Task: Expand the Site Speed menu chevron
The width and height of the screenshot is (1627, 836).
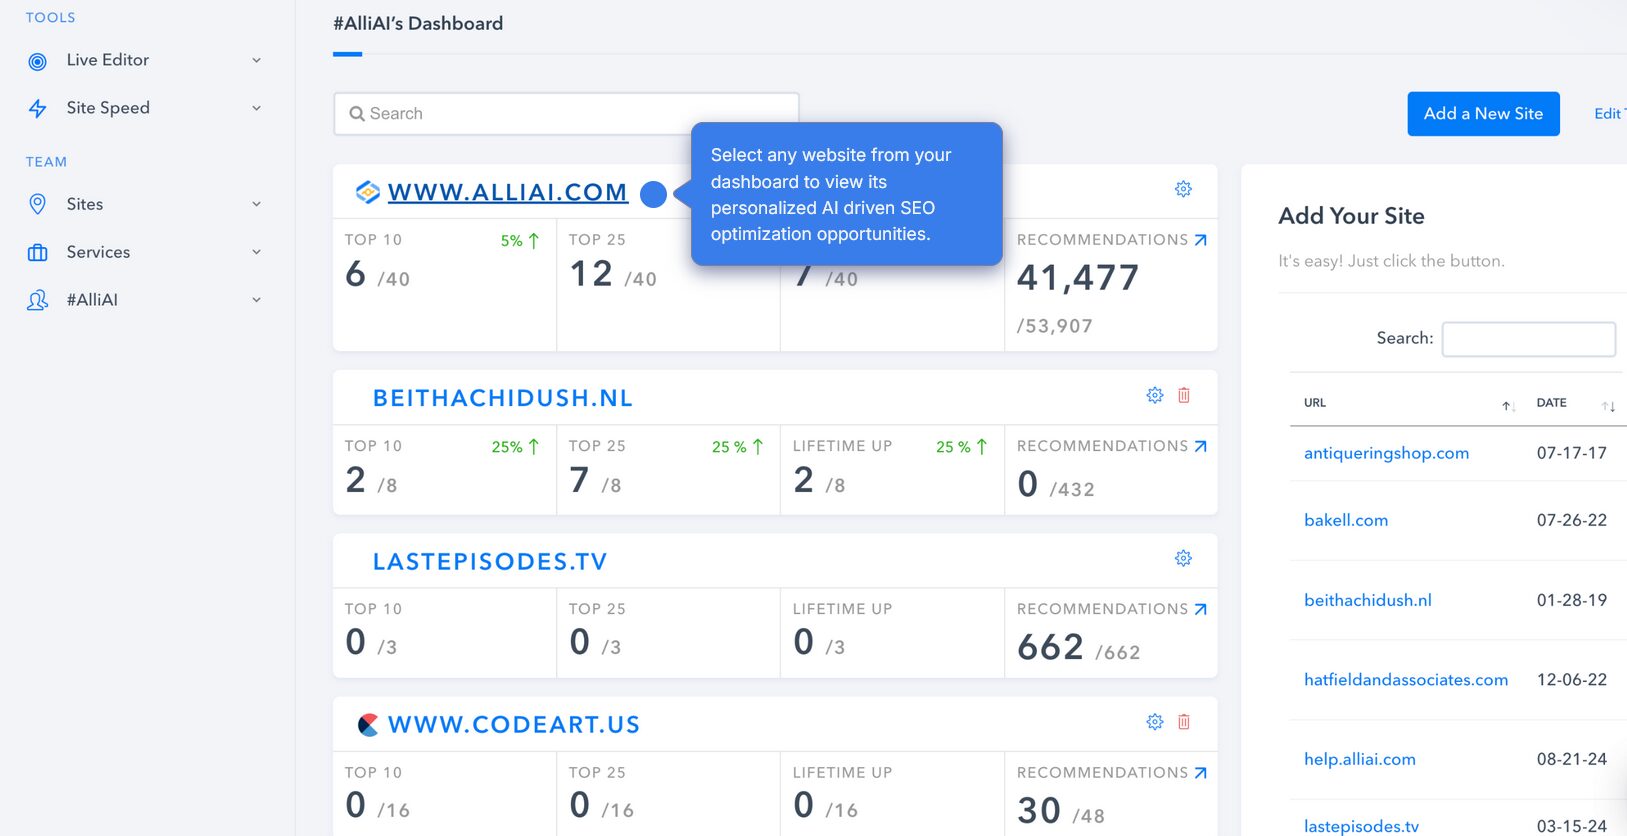Action: 256,108
